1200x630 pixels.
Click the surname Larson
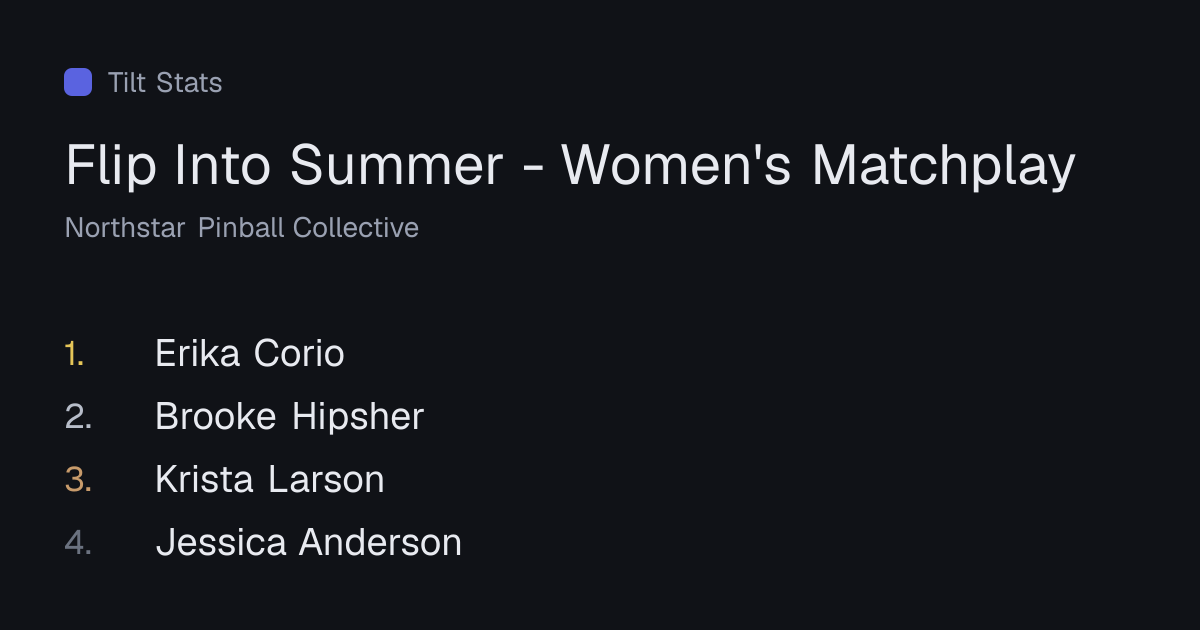[326, 480]
